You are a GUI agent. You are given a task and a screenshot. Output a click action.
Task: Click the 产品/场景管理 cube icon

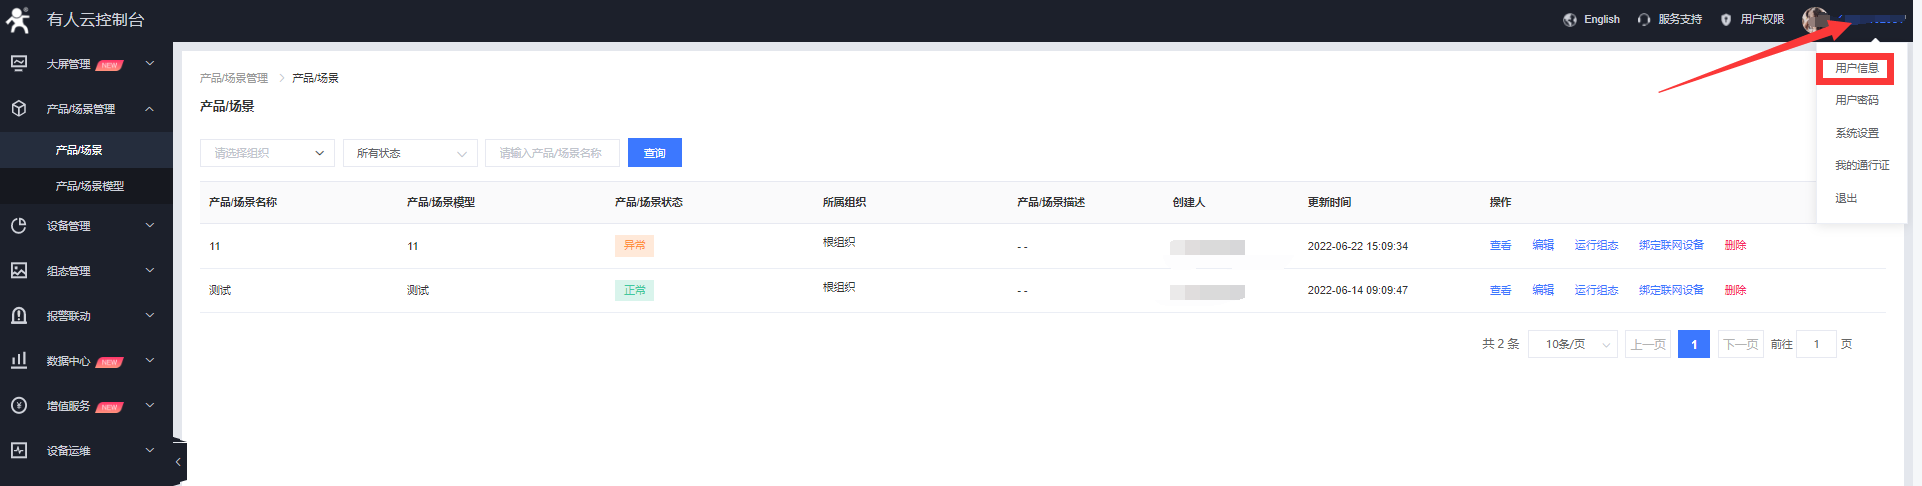[19, 109]
